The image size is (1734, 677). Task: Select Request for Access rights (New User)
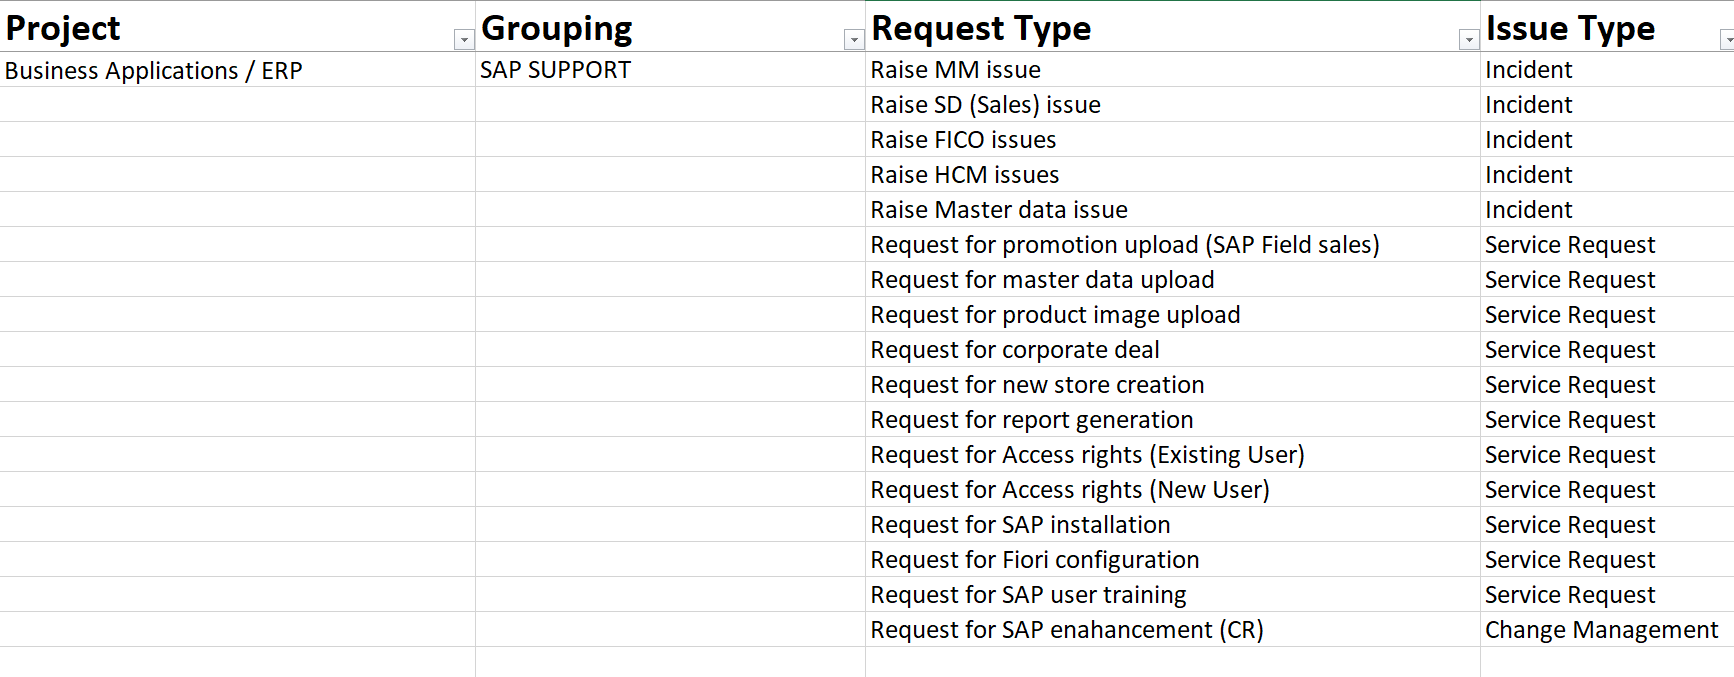click(x=1172, y=490)
